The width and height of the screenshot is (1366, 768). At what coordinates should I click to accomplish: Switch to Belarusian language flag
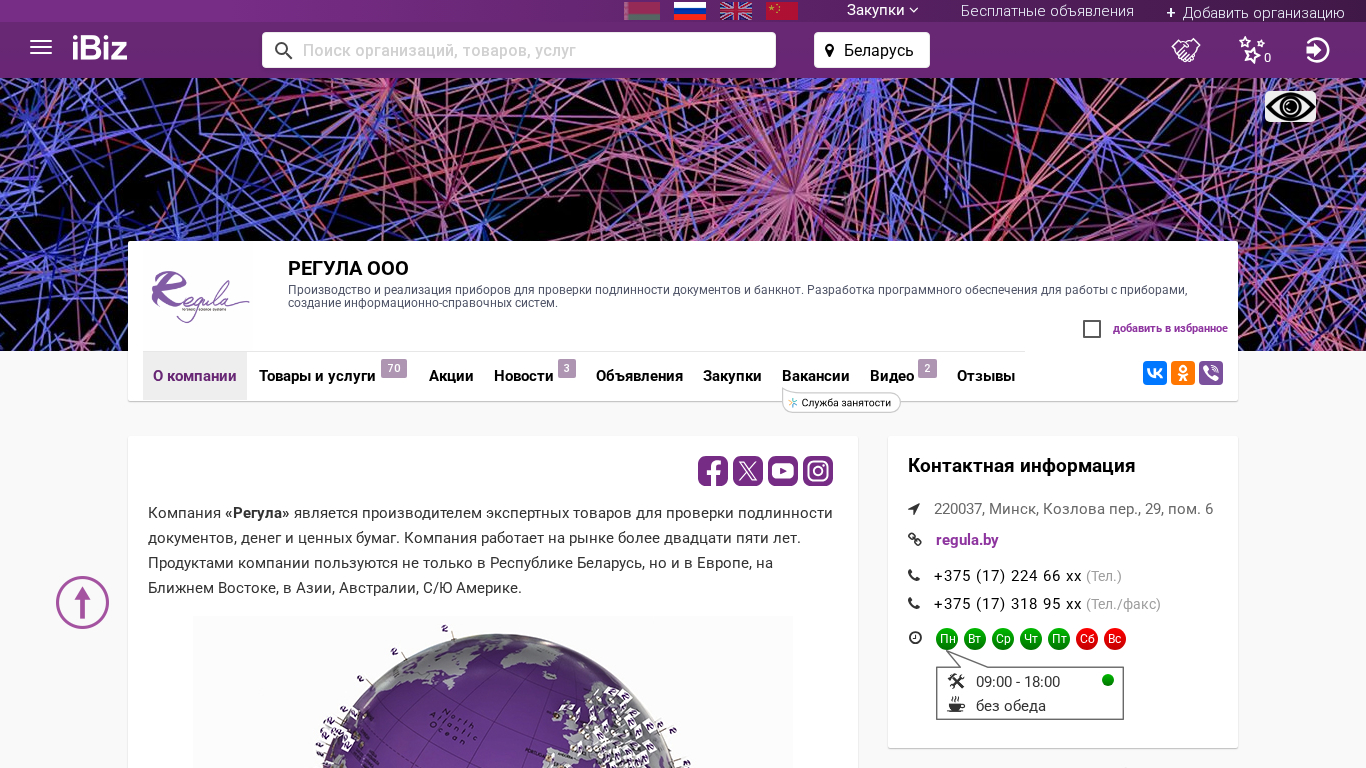(642, 11)
